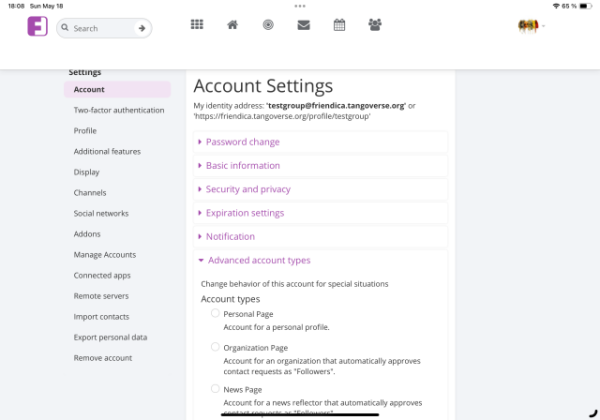
Task: Select the Organization Page radio button
Action: click(215, 347)
